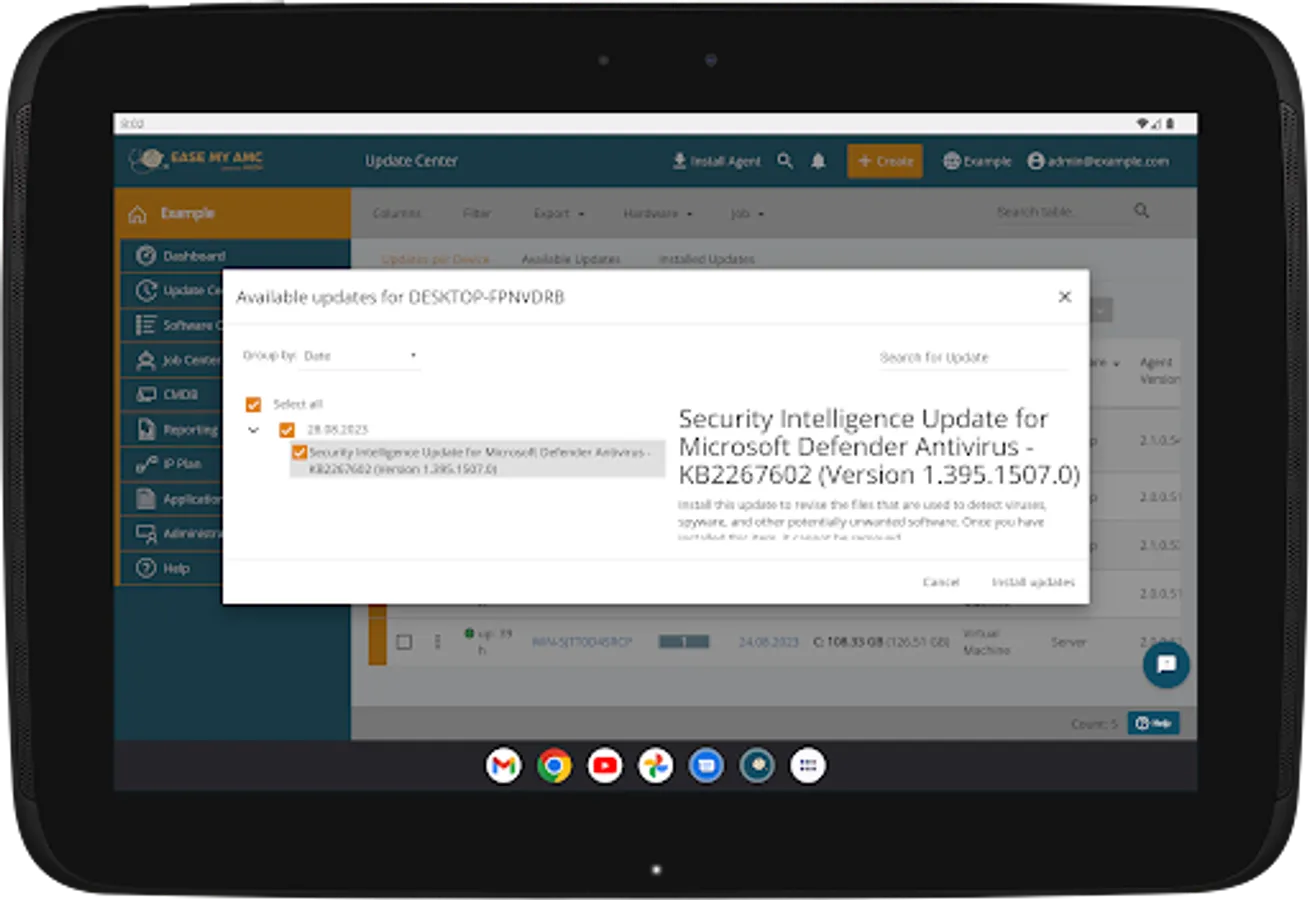Focus the Search for Update field
The height and width of the screenshot is (900, 1309).
click(x=973, y=357)
